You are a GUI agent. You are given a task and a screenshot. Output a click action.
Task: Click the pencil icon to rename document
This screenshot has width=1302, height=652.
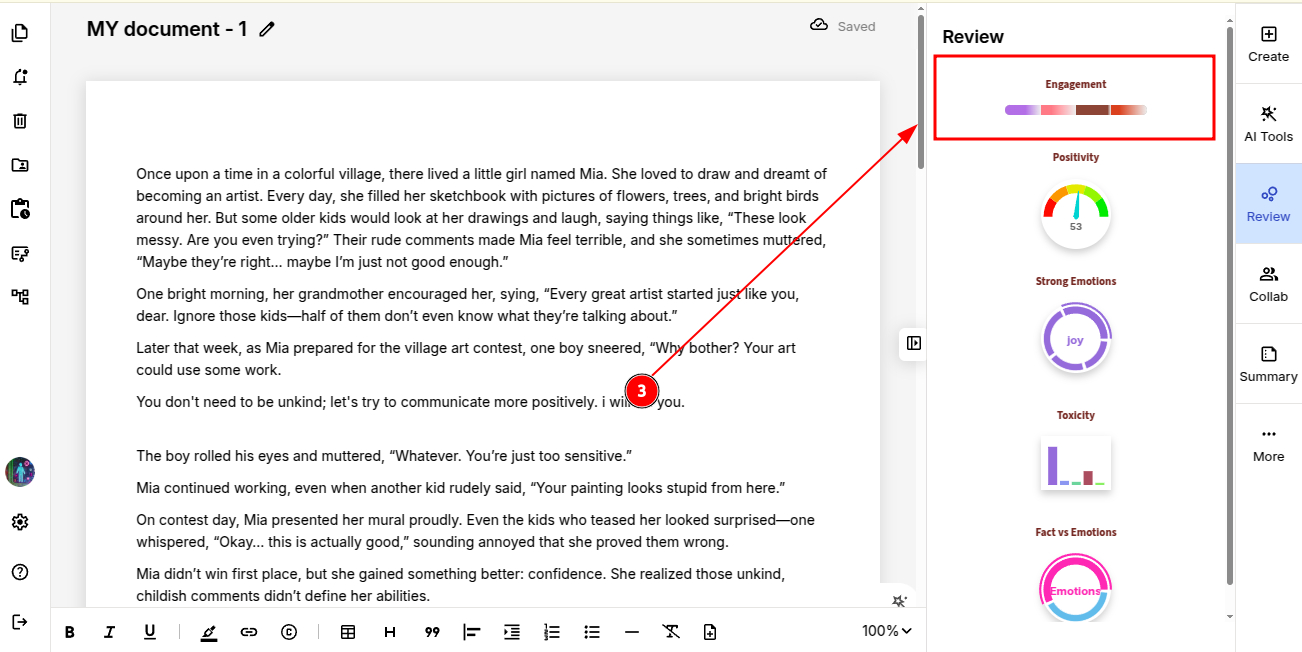point(267,29)
